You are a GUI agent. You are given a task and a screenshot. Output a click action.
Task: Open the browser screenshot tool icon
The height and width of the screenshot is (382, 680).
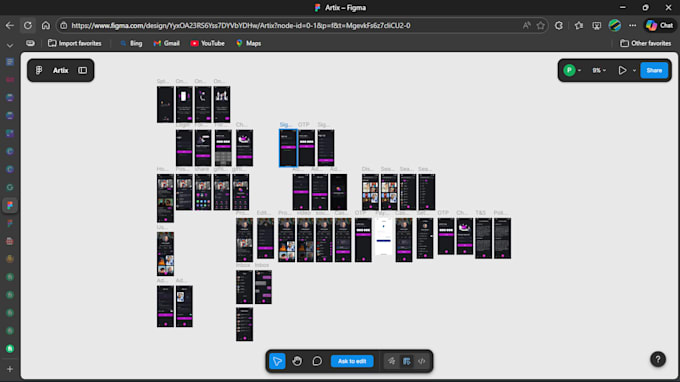pos(597,26)
